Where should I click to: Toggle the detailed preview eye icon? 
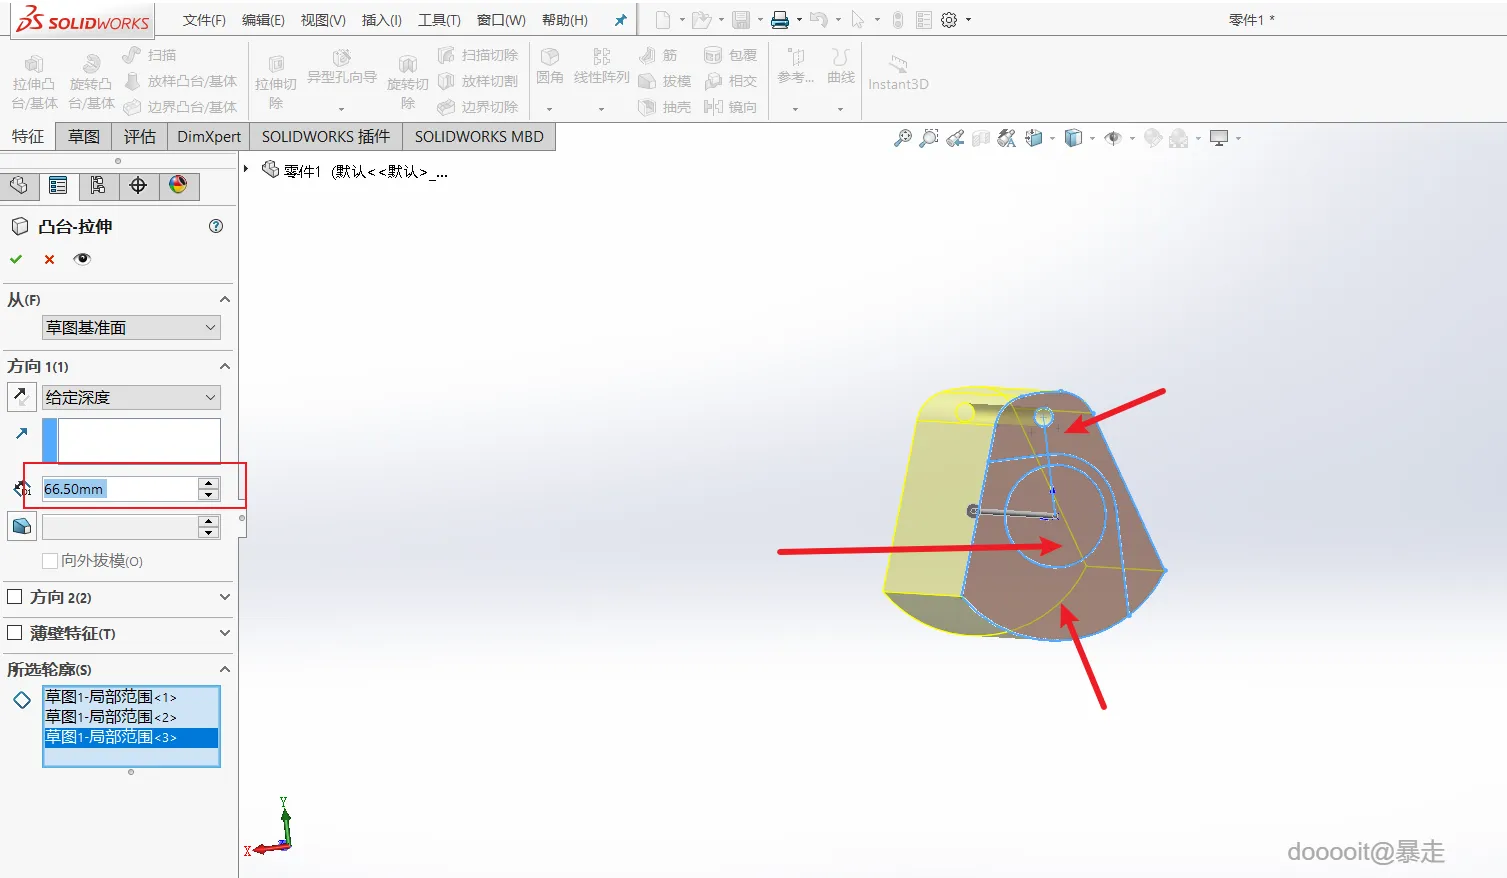click(x=82, y=259)
